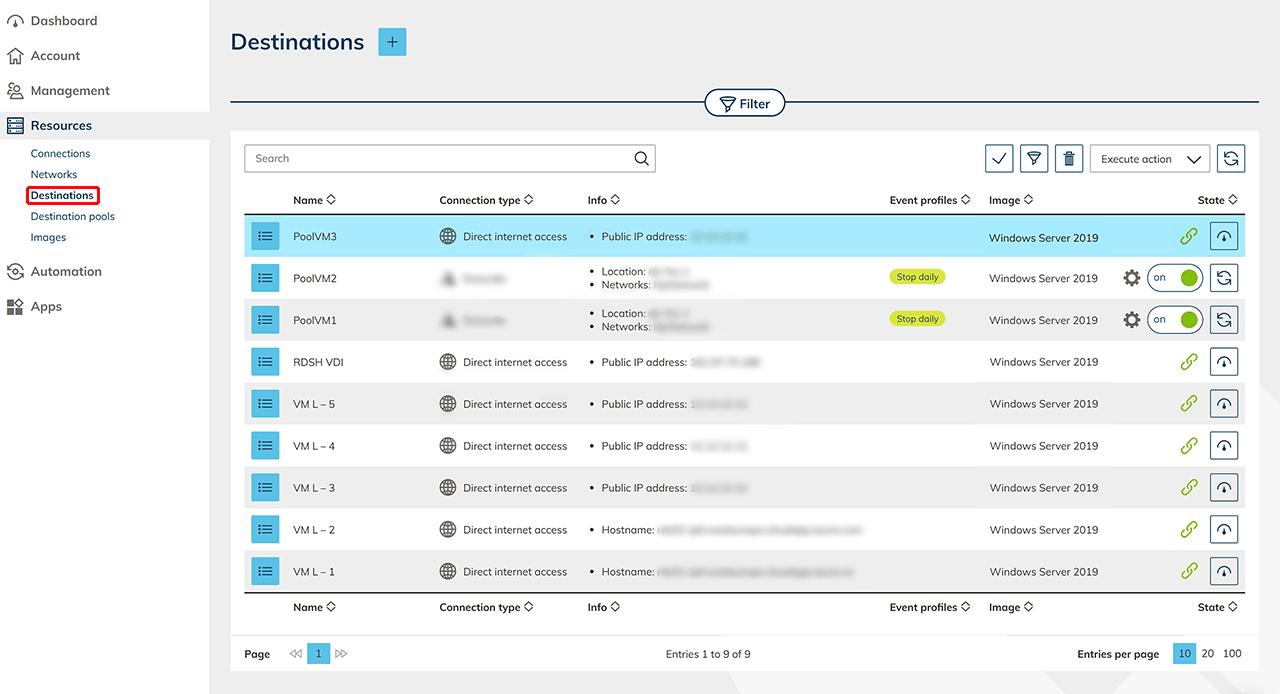This screenshot has height=694, width=1280.
Task: Open the list menu icon for PoolVM3
Action: [x=265, y=237]
